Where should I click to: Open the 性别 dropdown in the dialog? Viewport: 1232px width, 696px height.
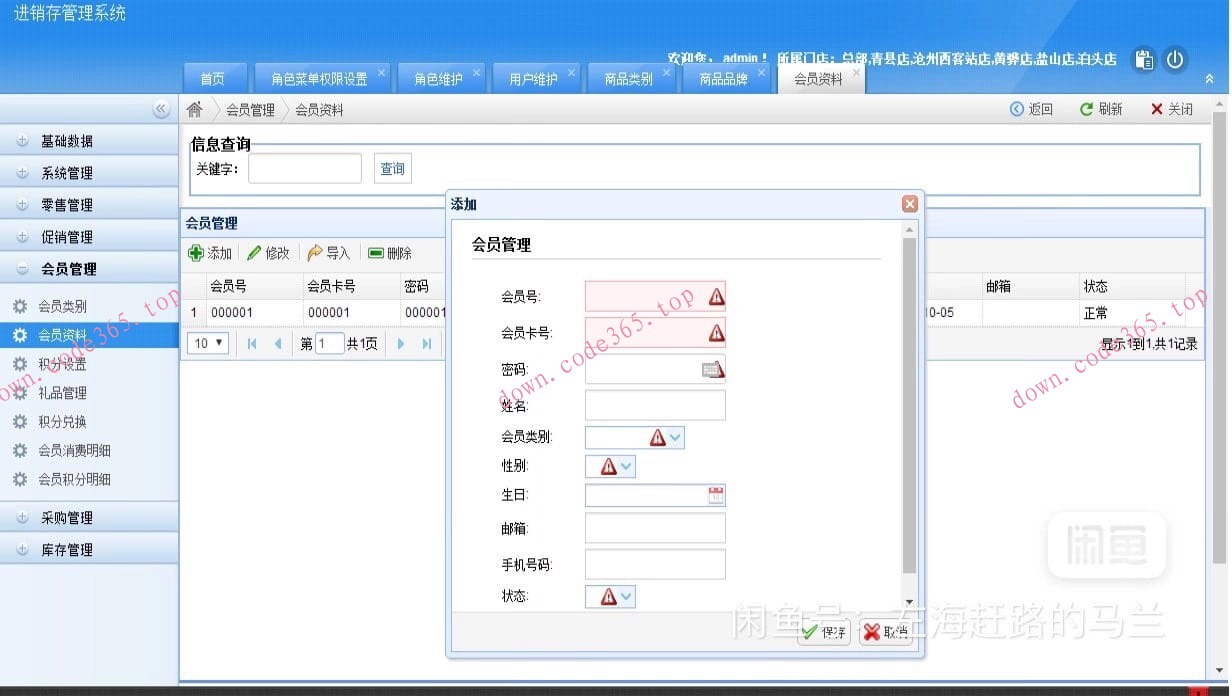[x=627, y=465]
